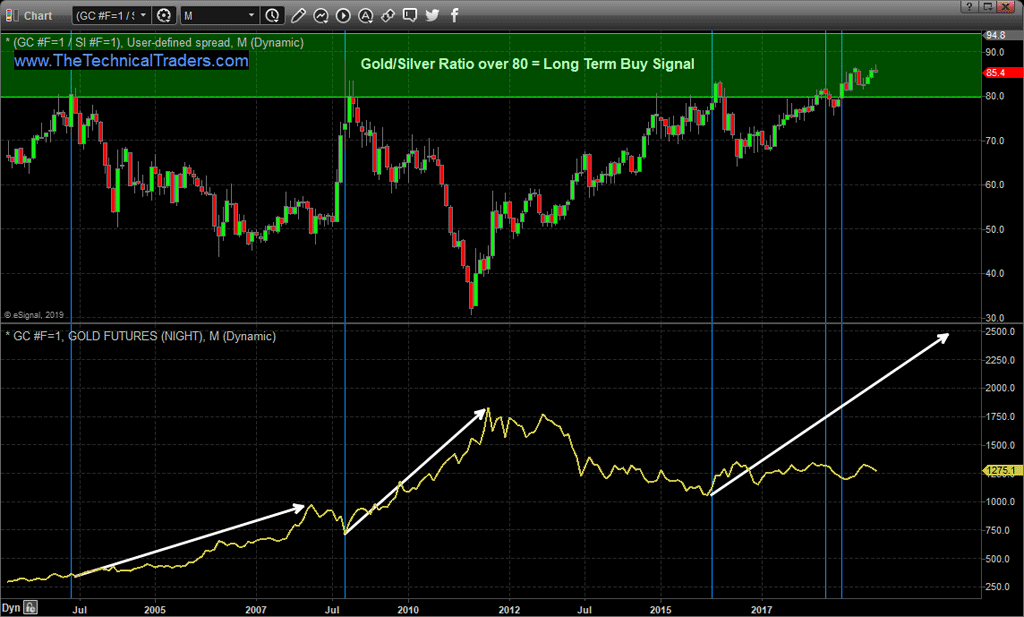The image size is (1024, 617).
Task: Click the circular play replay icon
Action: click(x=343, y=15)
